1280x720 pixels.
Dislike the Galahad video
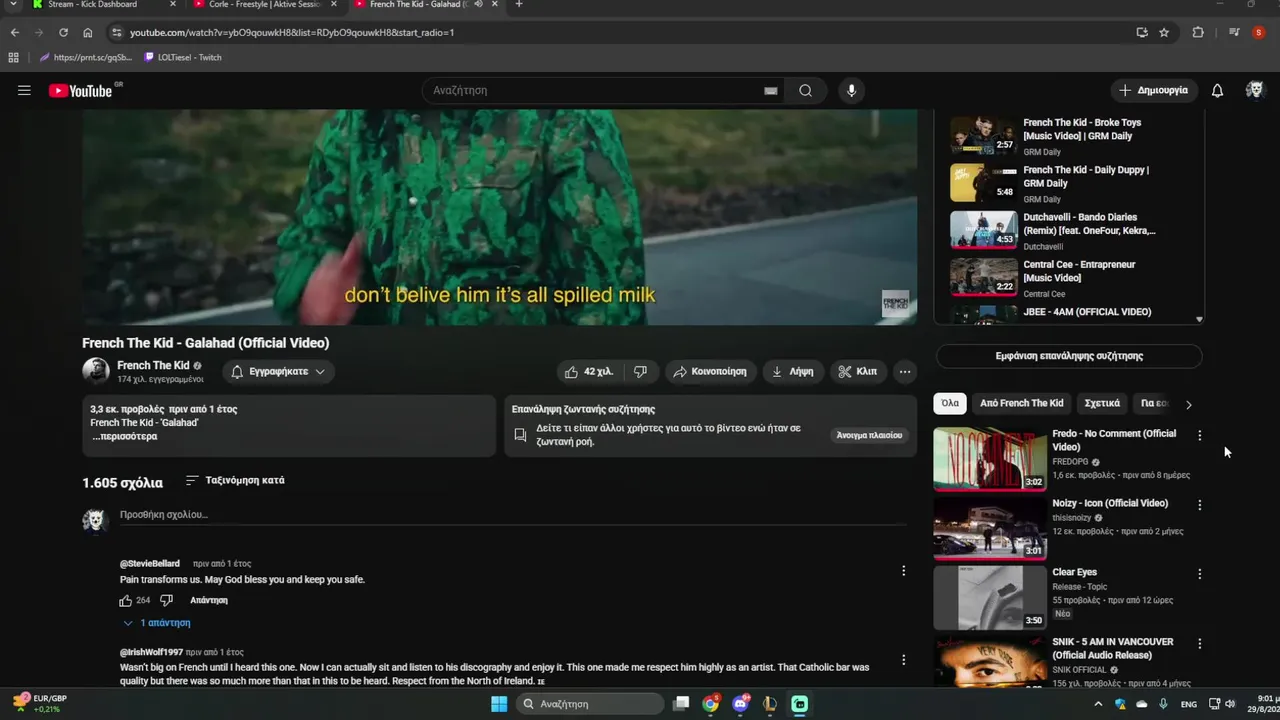tap(640, 372)
